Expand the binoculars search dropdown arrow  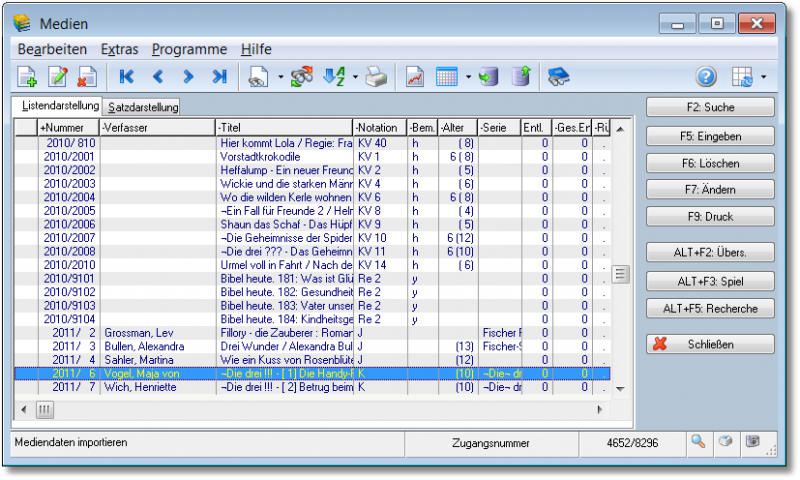click(281, 77)
